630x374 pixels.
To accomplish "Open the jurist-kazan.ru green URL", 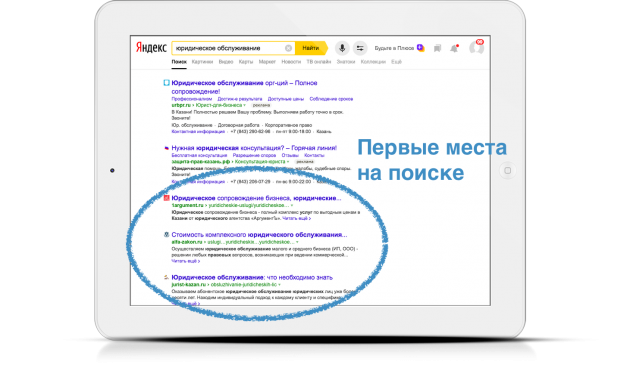I will click(188, 284).
